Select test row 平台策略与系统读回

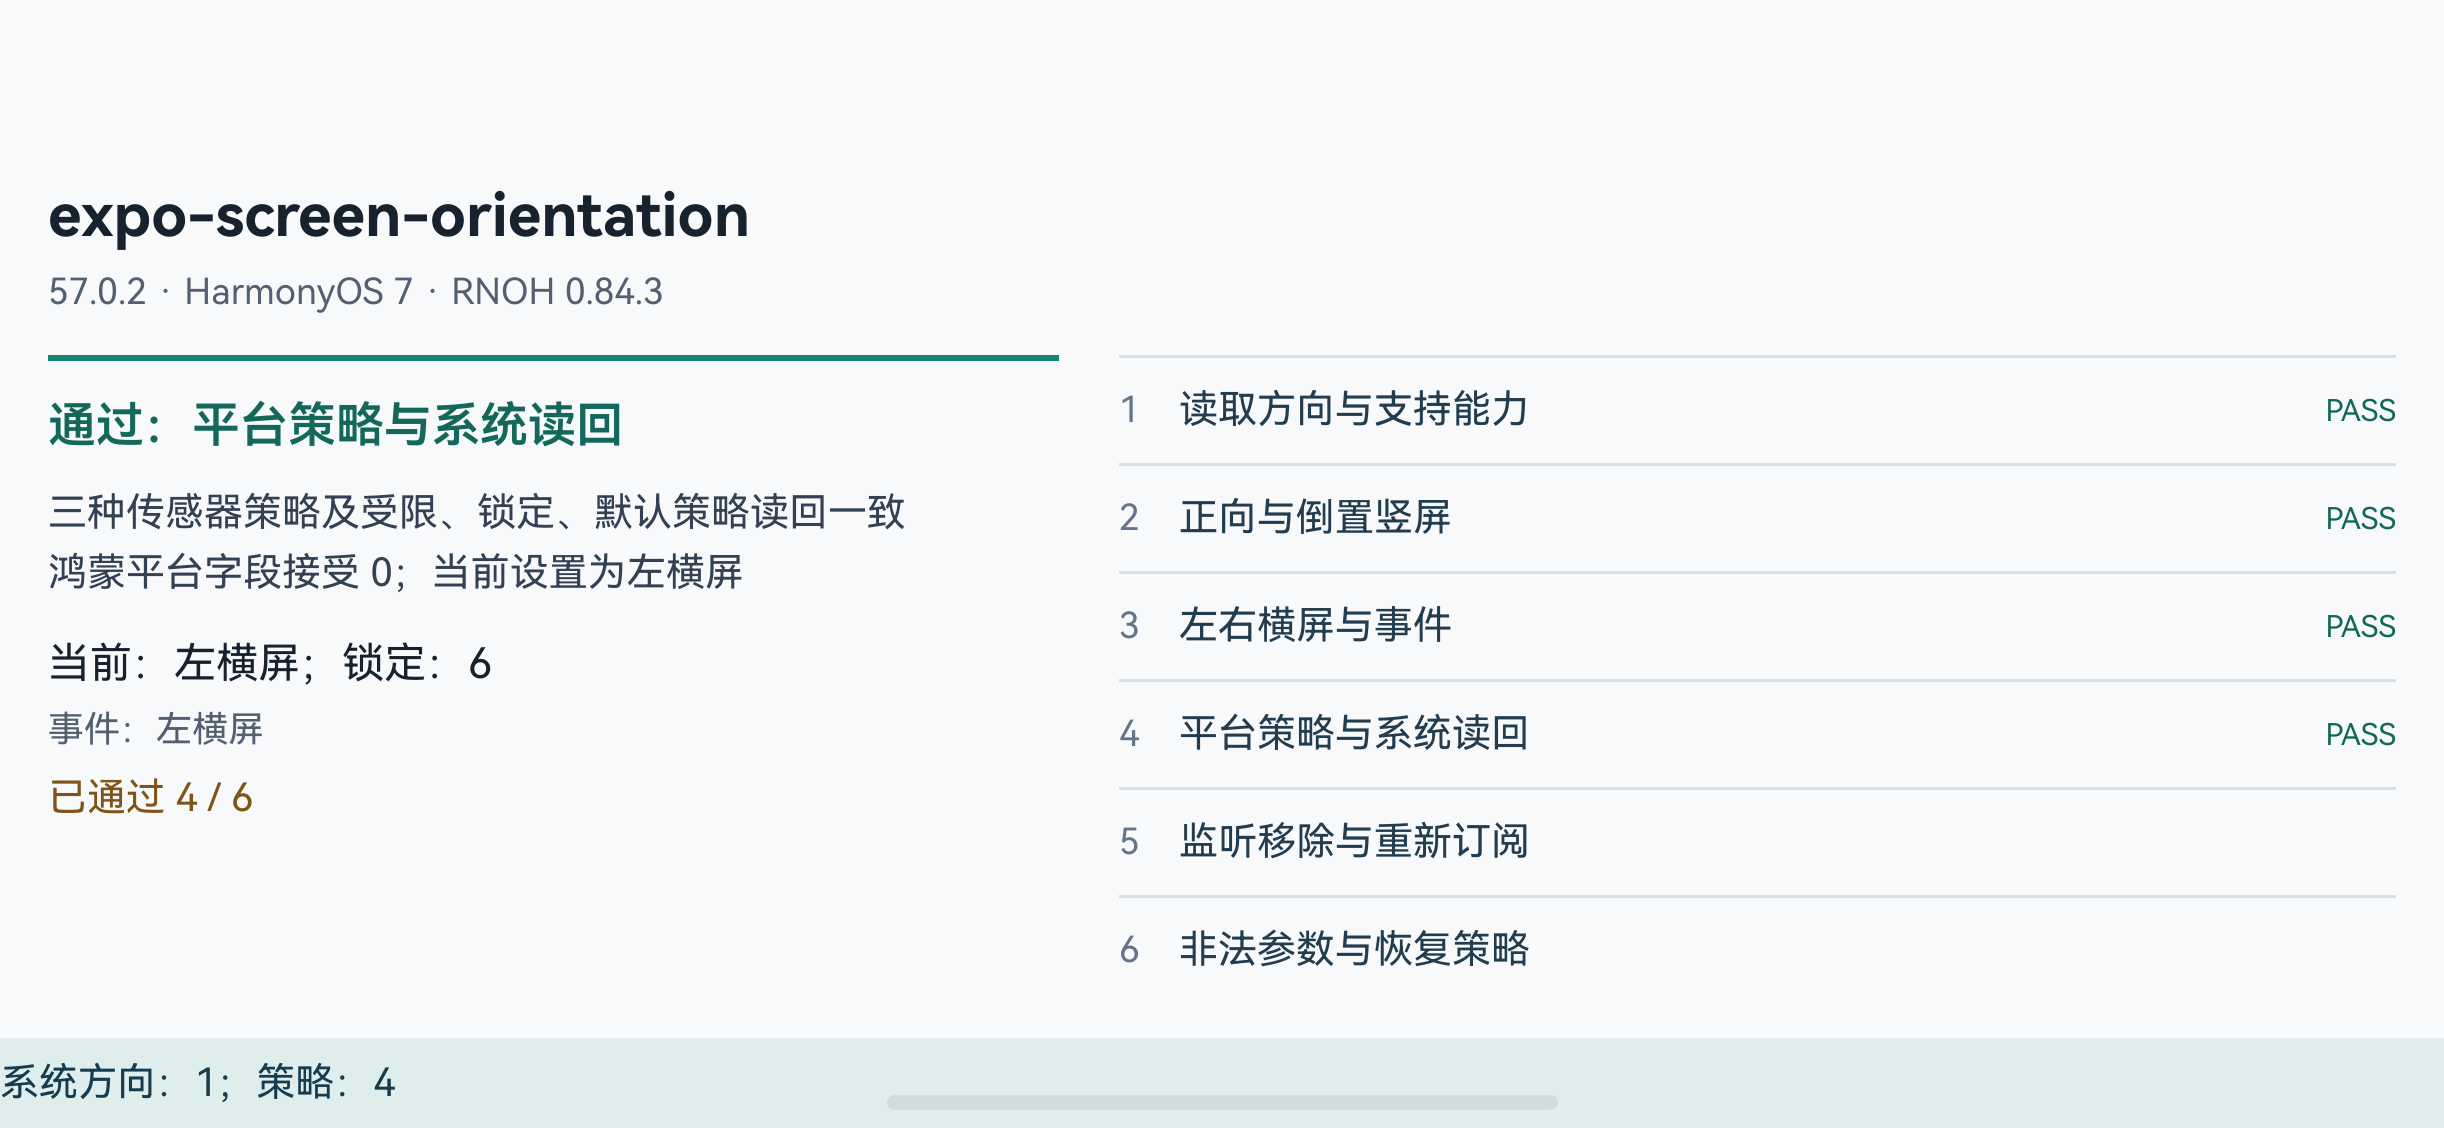click(1757, 734)
